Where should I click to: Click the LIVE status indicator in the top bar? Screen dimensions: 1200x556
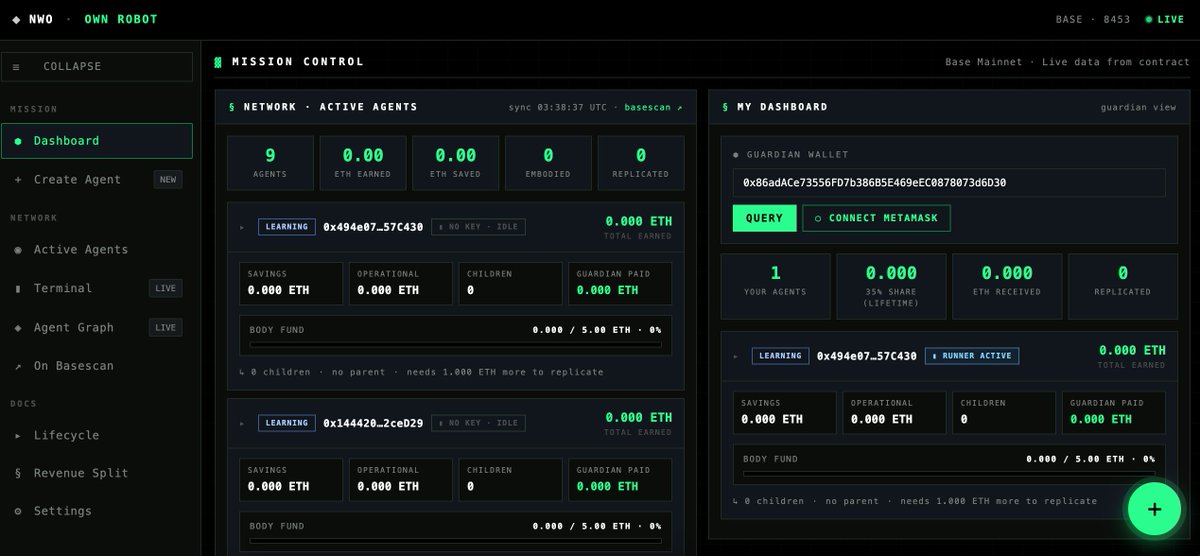(x=1164, y=19)
